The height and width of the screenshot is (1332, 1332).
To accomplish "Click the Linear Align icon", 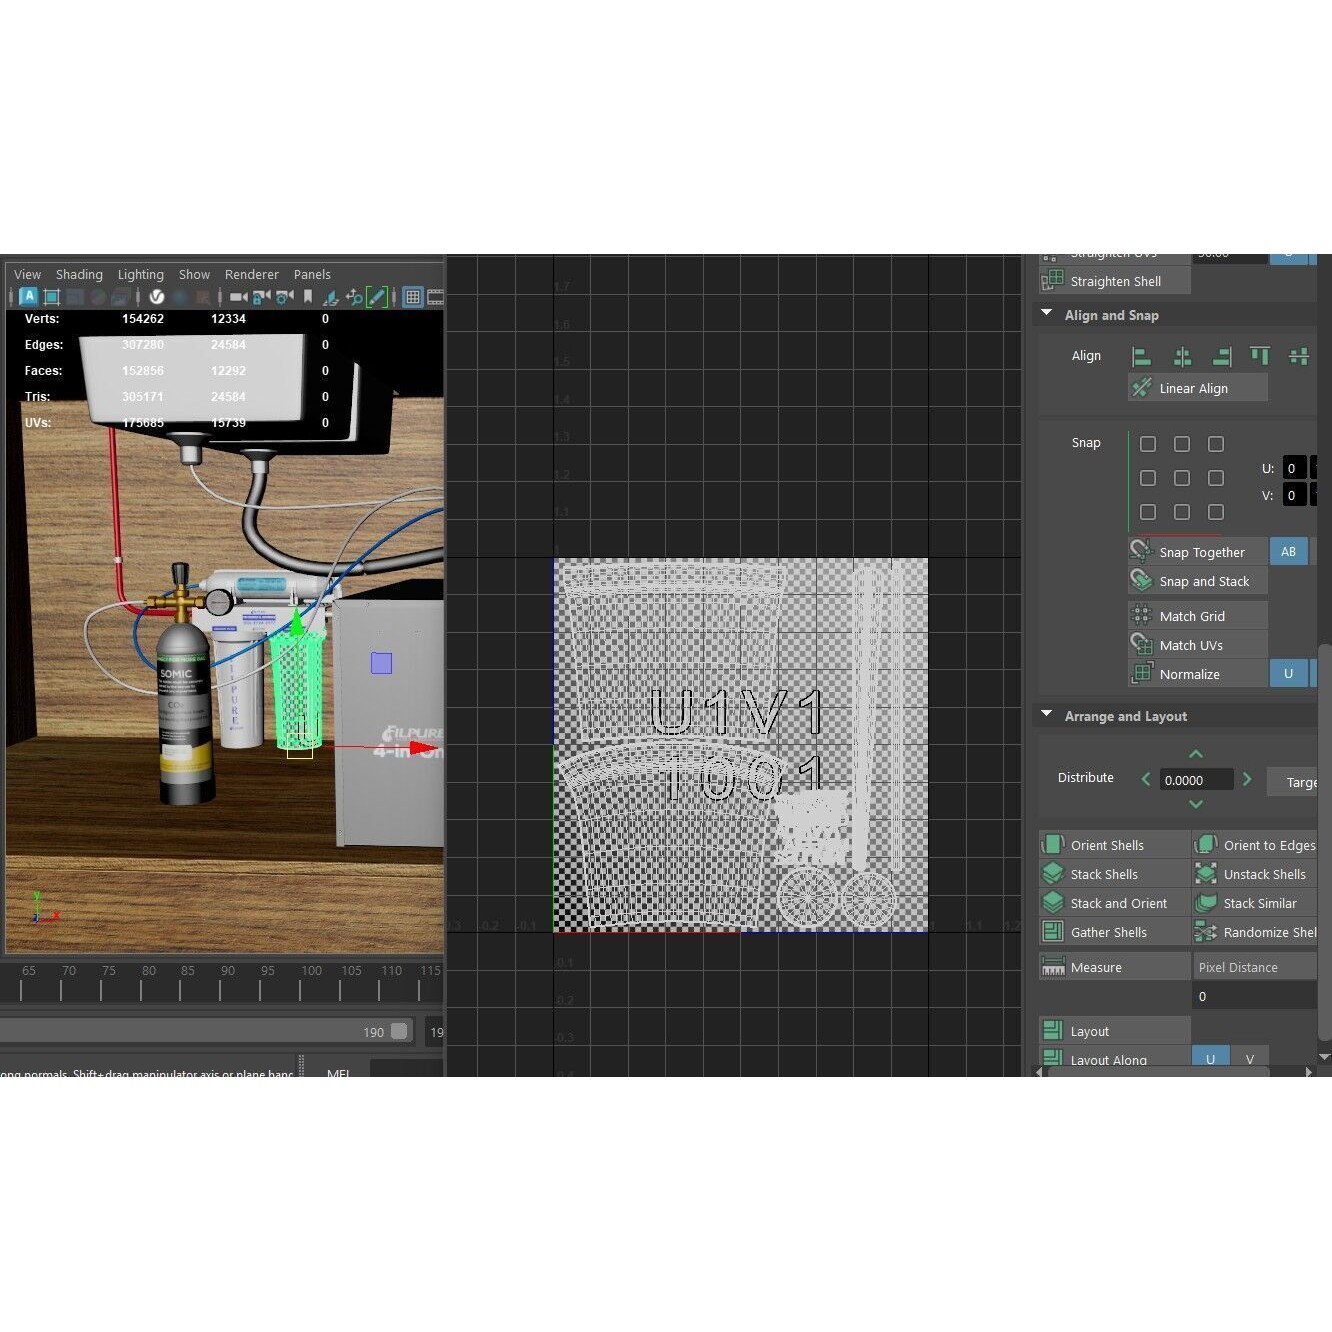I will tap(1141, 388).
